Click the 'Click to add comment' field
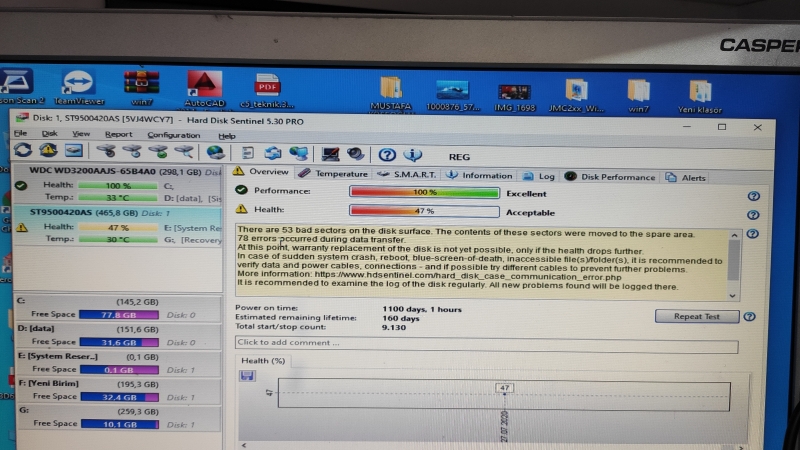Screen dimensions: 800x450 487,343
